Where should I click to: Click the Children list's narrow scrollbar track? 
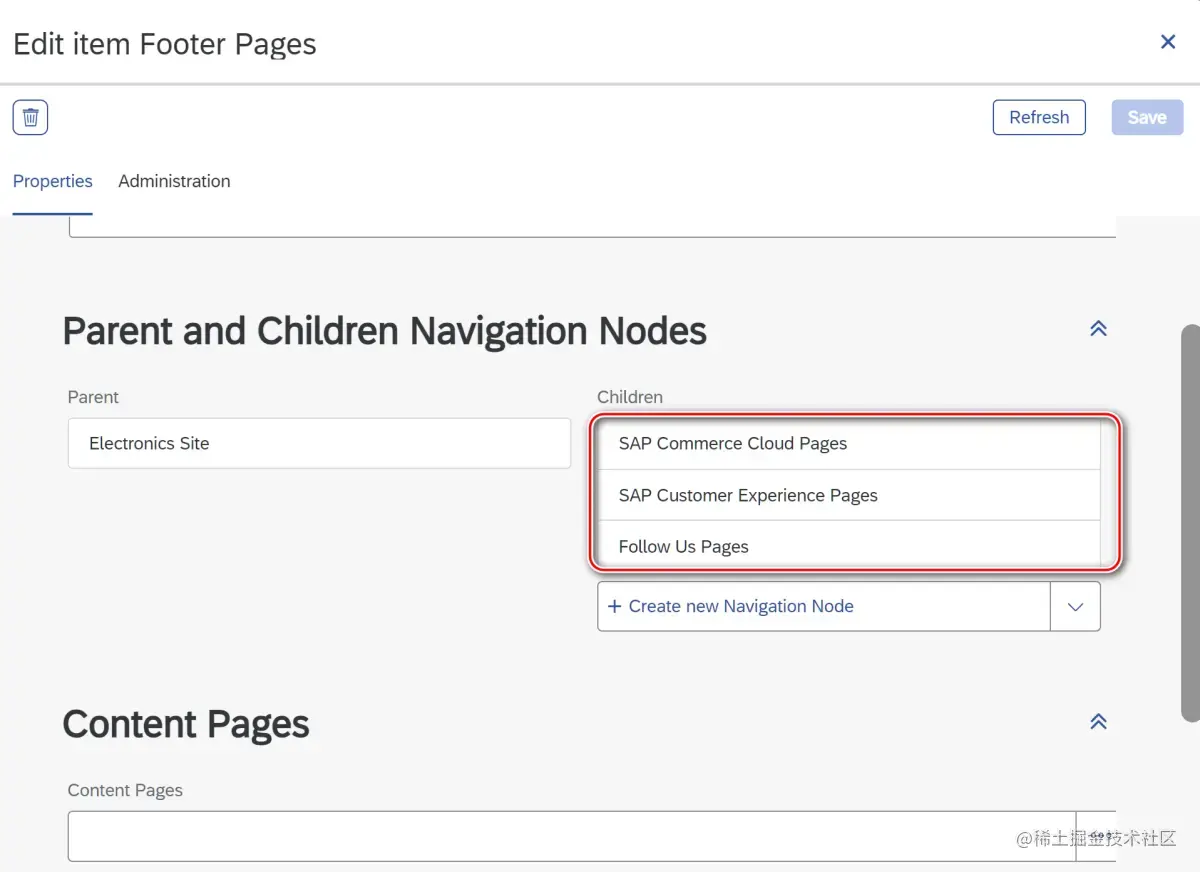1108,495
